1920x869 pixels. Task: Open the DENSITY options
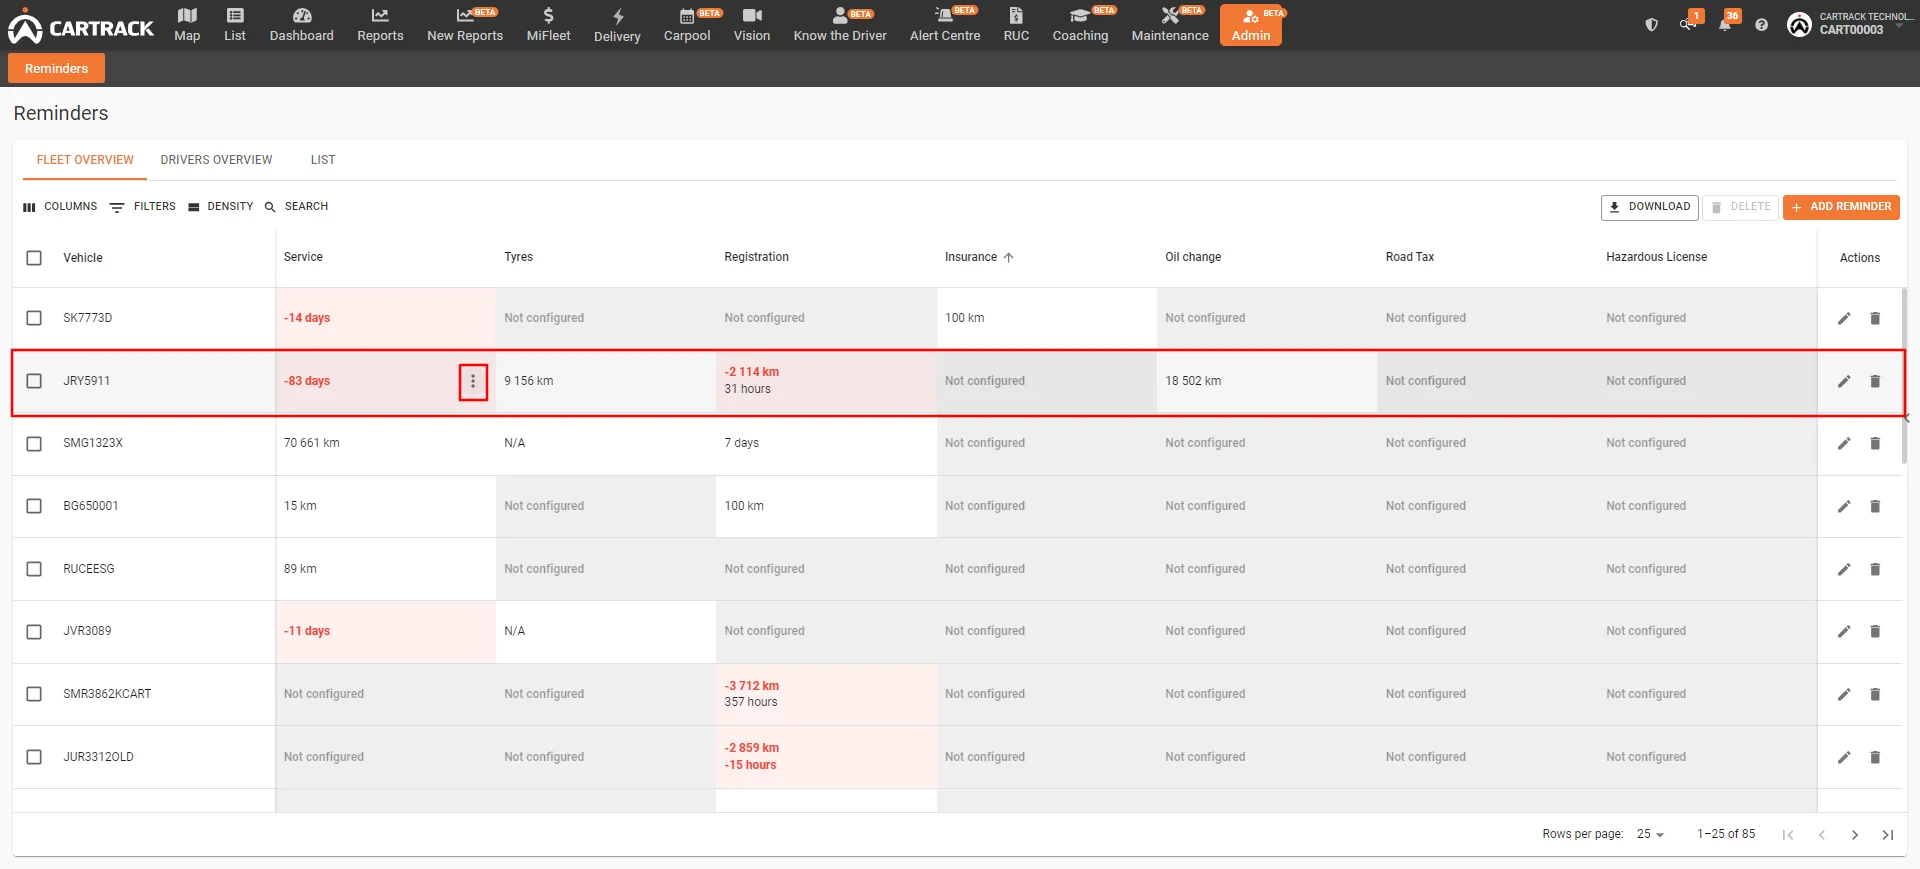coord(220,207)
